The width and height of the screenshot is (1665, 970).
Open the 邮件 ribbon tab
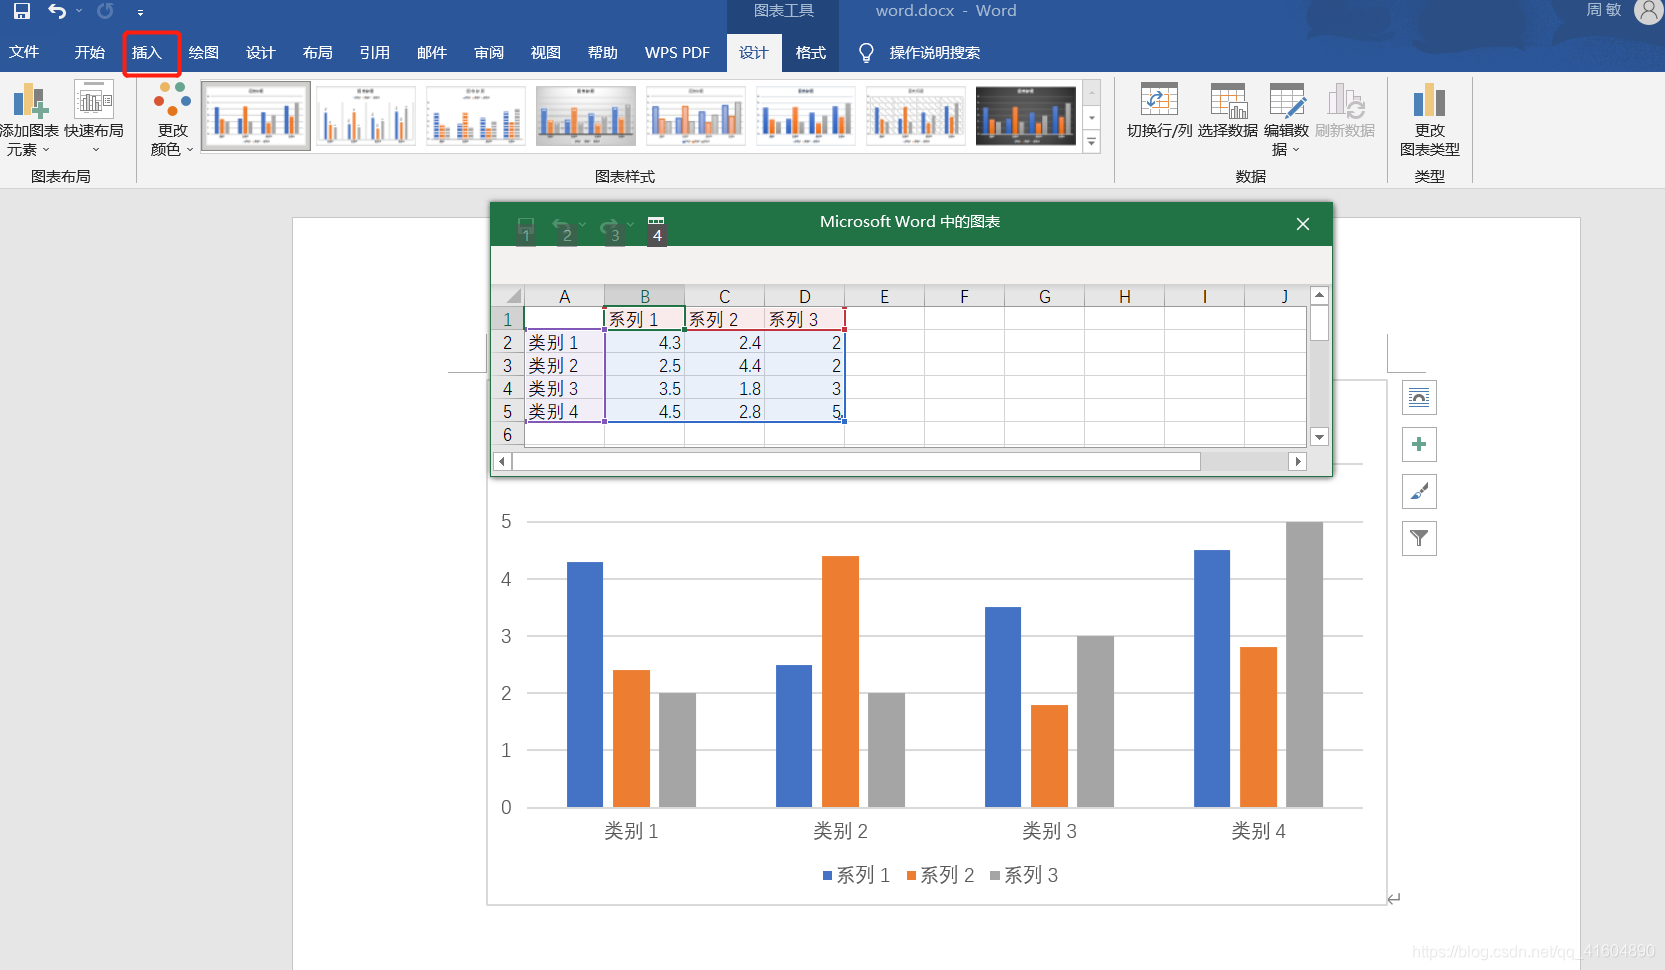point(431,52)
